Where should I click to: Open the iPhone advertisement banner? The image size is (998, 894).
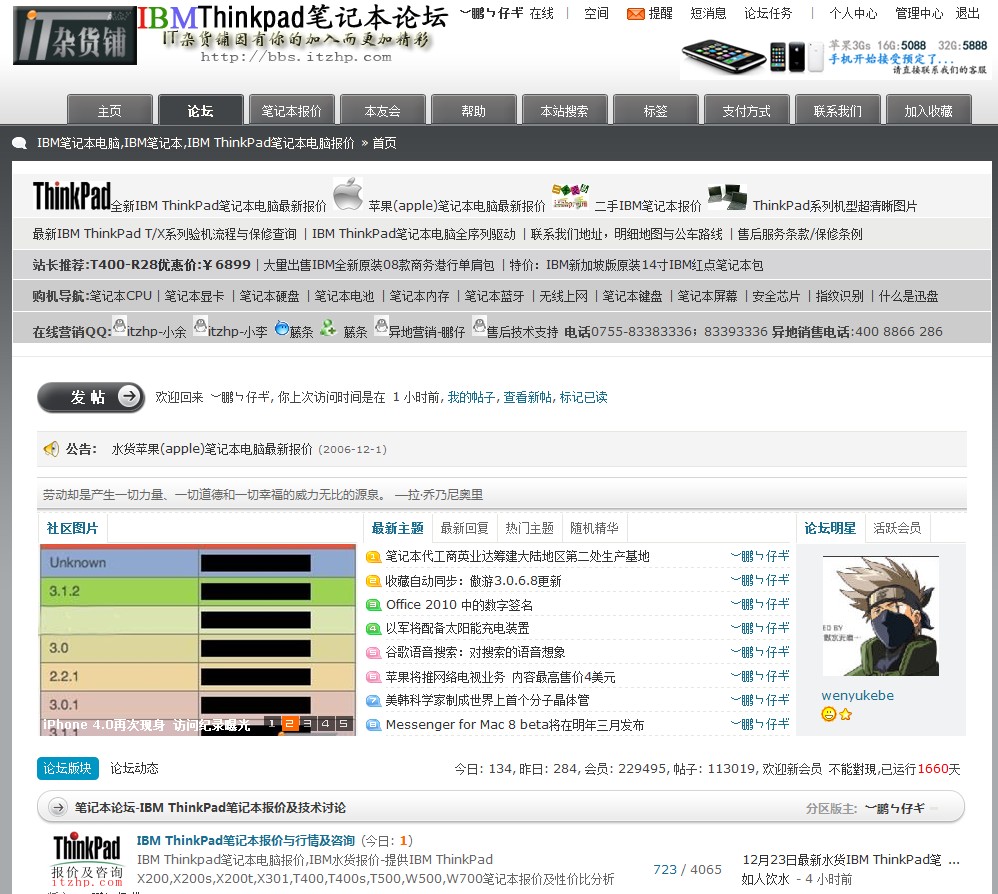tap(834, 57)
